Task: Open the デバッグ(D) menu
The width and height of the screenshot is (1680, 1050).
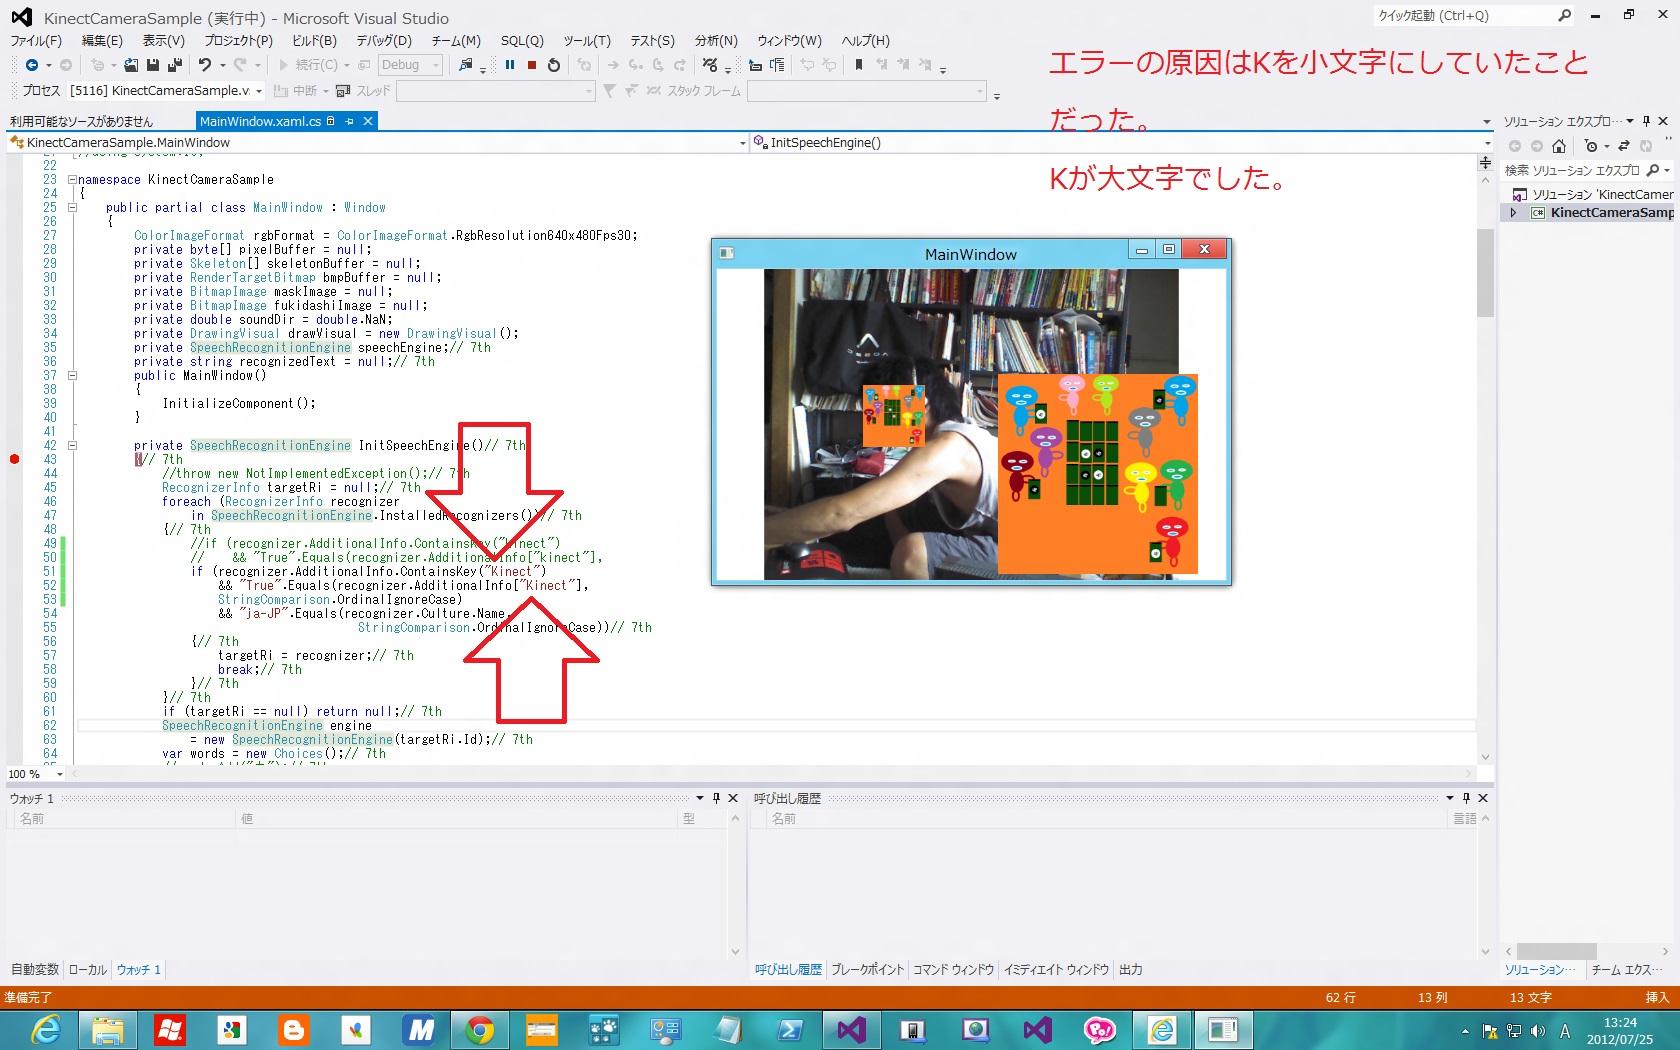Action: [x=384, y=41]
